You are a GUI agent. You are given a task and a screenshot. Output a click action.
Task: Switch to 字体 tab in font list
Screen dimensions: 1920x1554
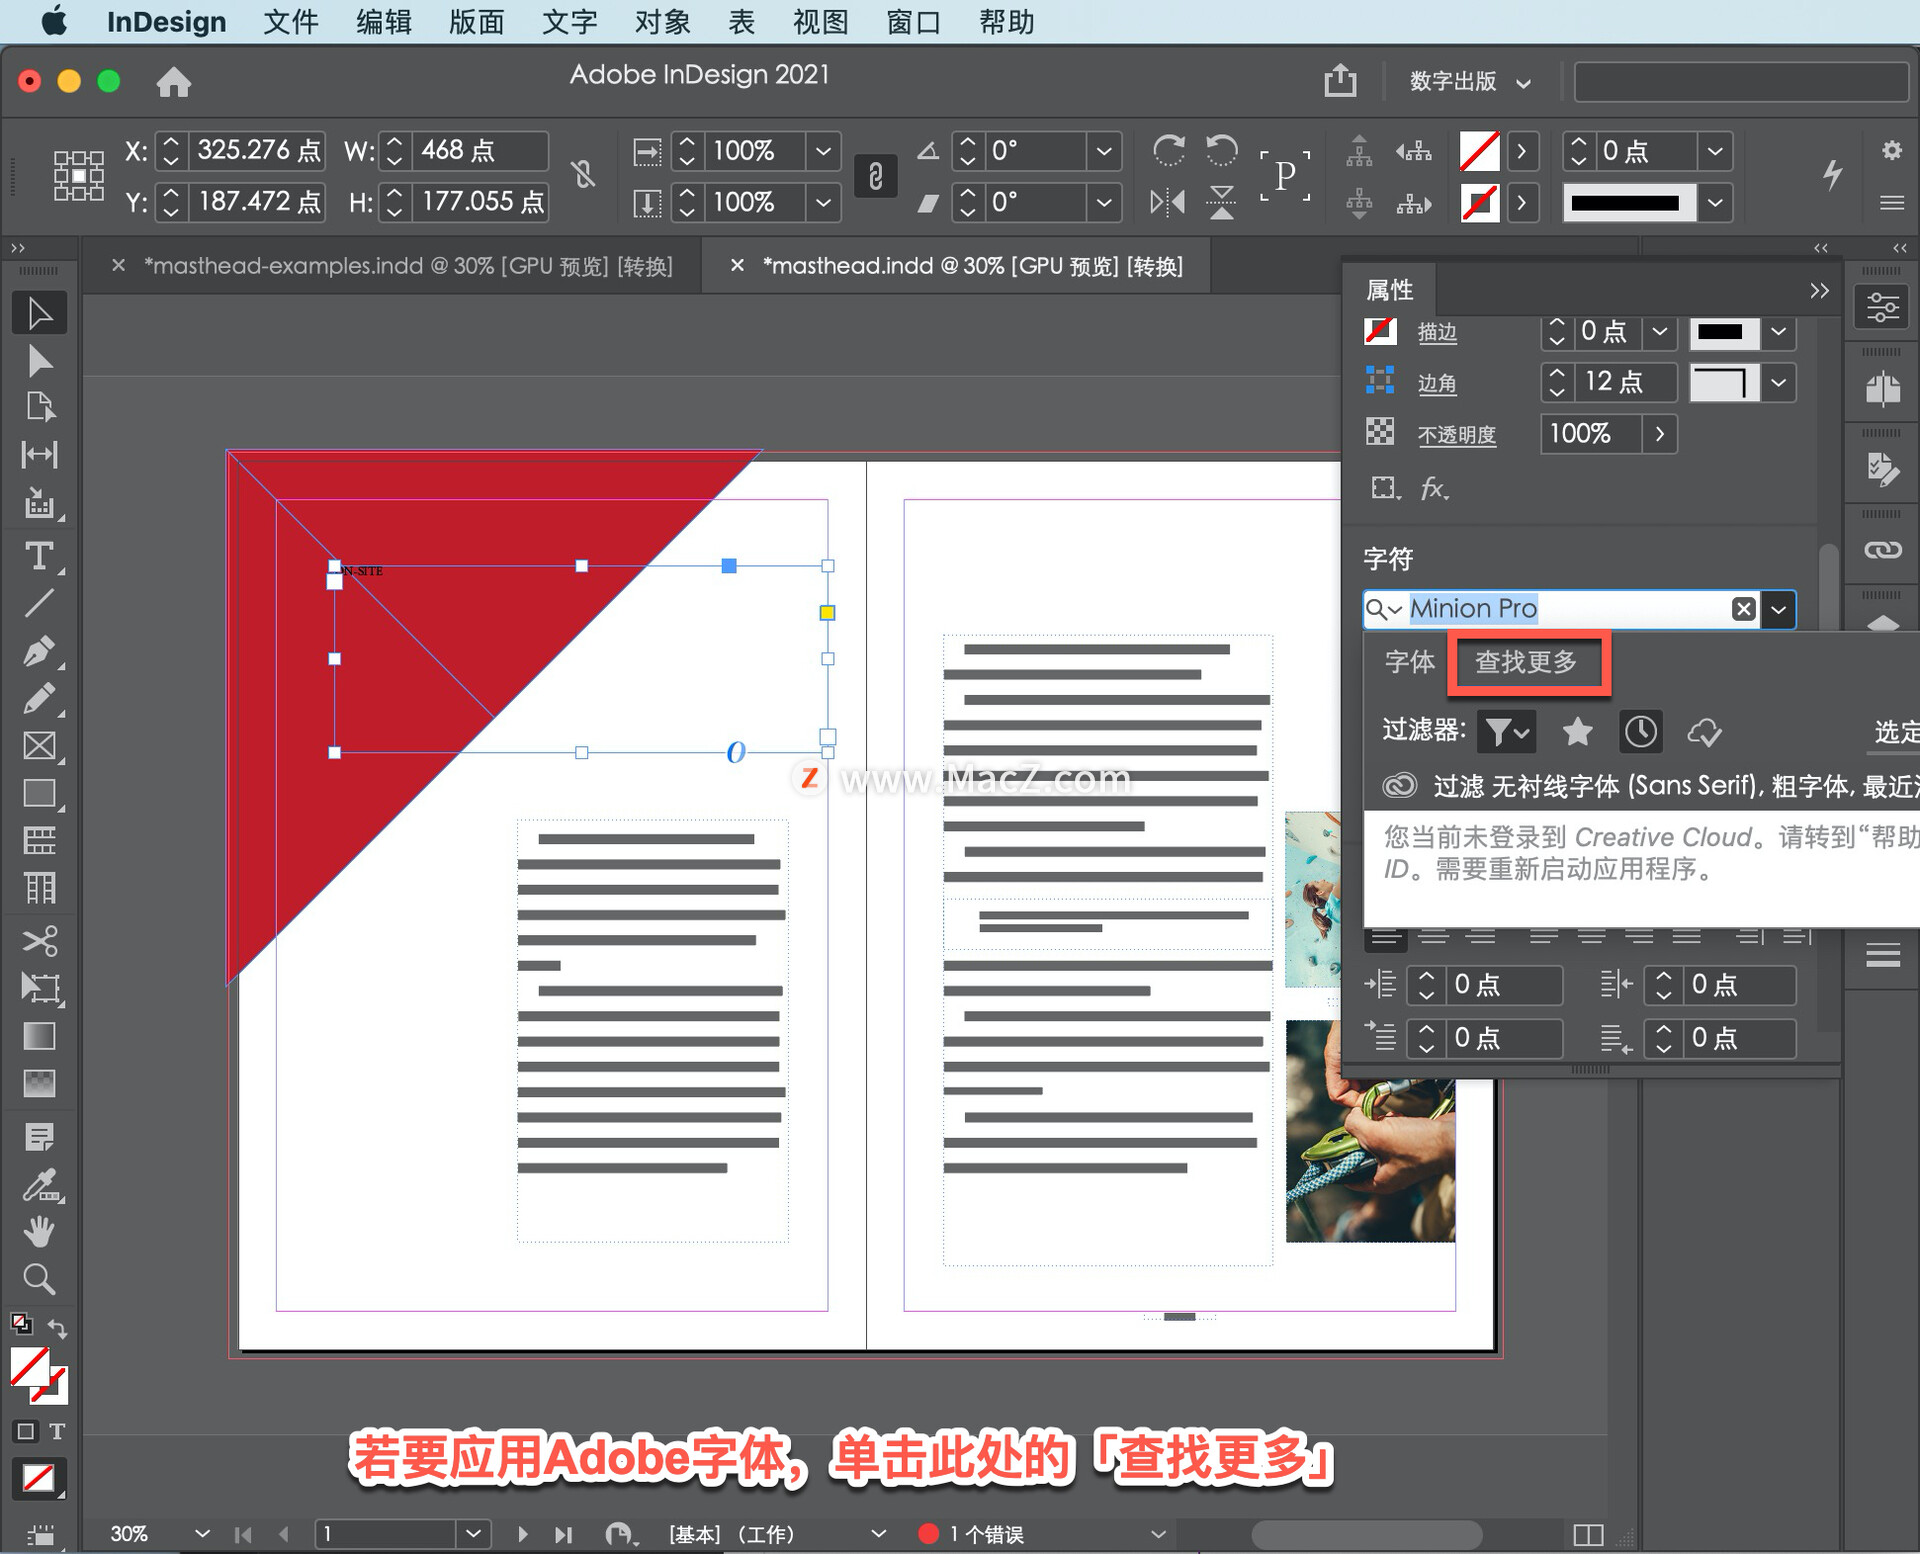click(1410, 662)
